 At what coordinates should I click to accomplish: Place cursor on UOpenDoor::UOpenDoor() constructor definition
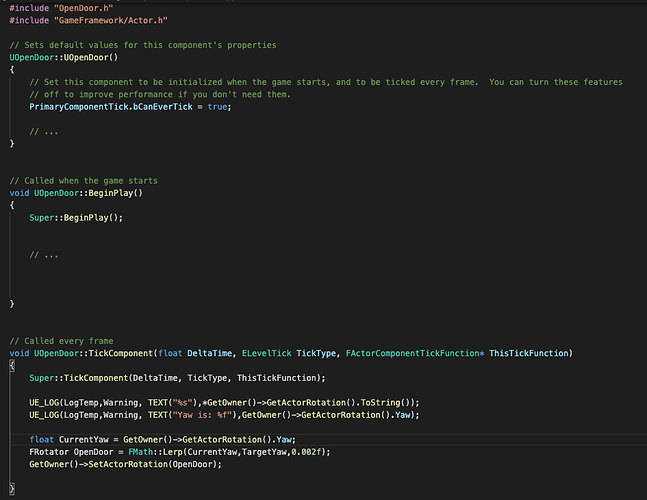click(64, 57)
